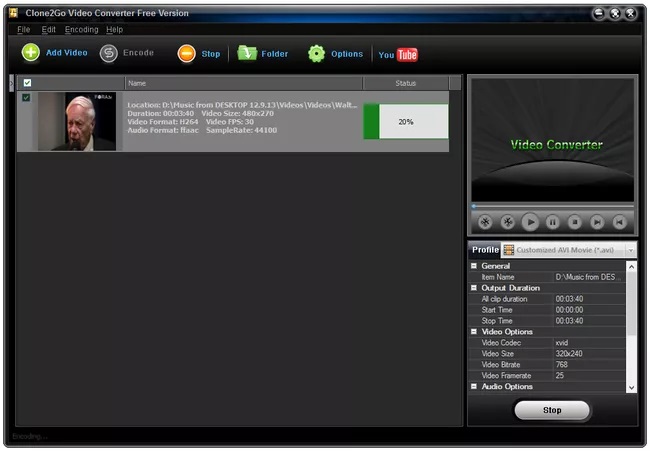Click the first snapshot-style preview control icon
Viewport: 650px width, 451px height.
coord(485,222)
